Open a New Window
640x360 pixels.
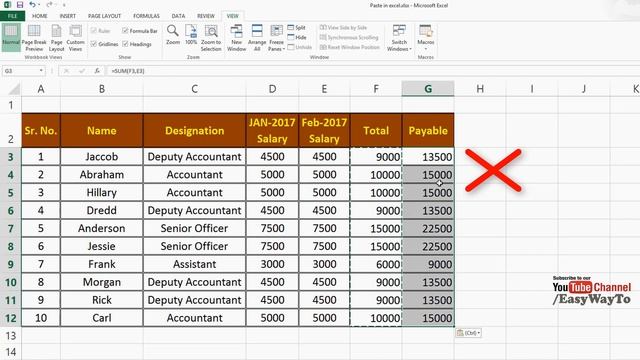click(236, 38)
